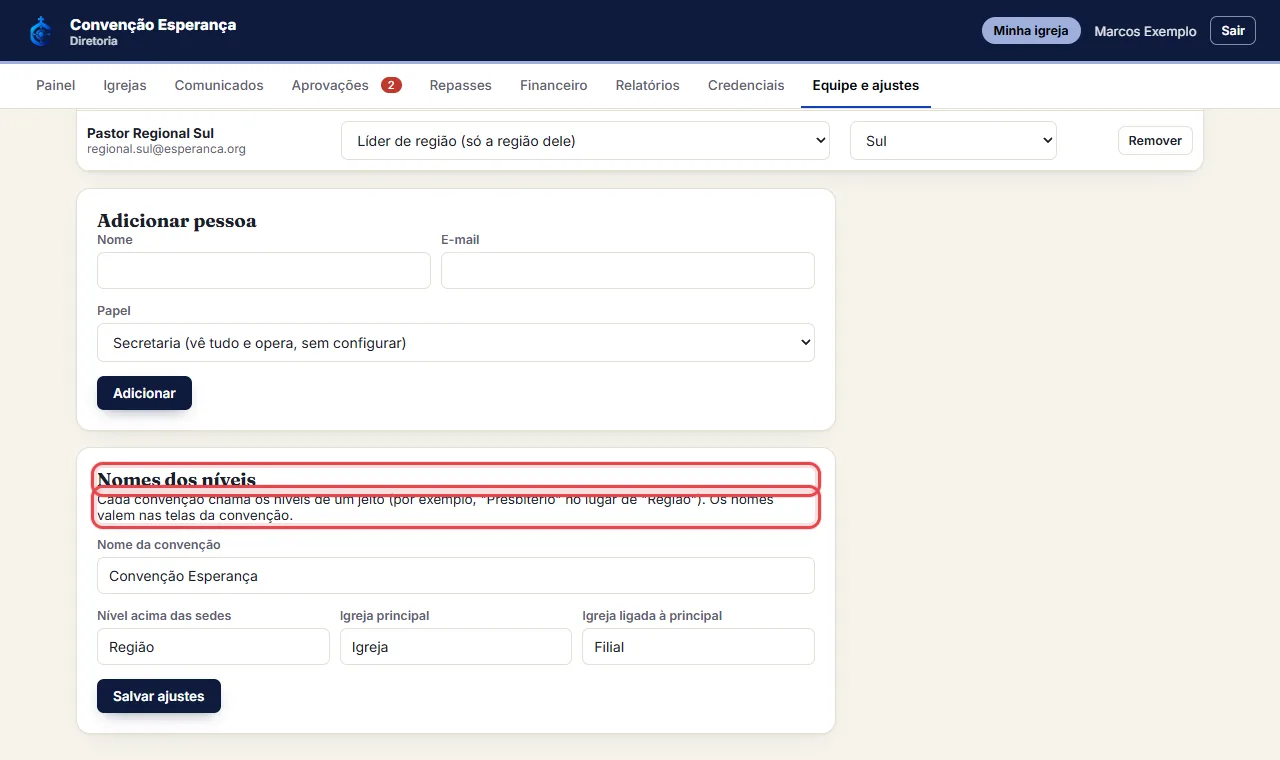Viewport: 1280px width, 760px height.
Task: Click the Minha igreja button
Action: pyautogui.click(x=1031, y=31)
